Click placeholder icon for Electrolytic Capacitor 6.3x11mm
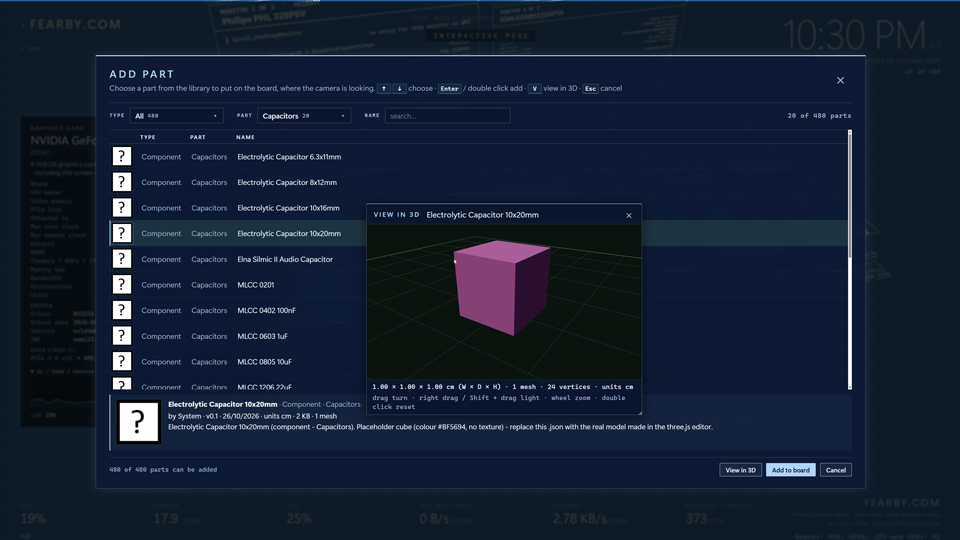Image resolution: width=960 pixels, height=540 pixels. (122, 157)
